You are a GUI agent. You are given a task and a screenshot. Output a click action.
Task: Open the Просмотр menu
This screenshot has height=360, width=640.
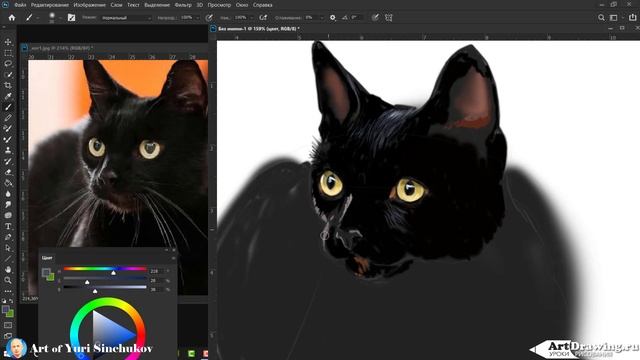click(x=219, y=5)
